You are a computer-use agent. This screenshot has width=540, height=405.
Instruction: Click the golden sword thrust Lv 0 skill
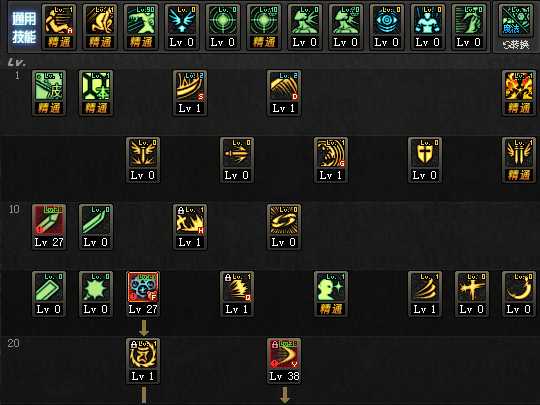click(x=237, y=160)
